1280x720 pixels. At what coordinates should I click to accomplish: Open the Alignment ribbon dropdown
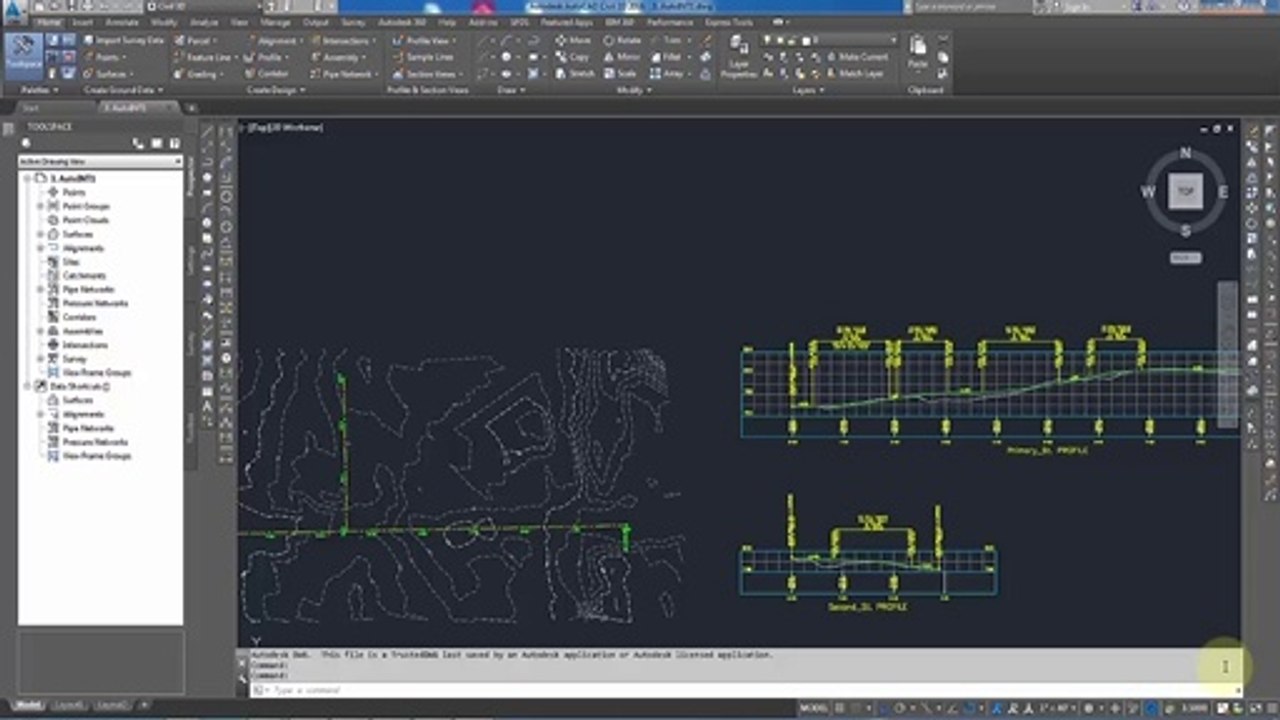click(274, 41)
